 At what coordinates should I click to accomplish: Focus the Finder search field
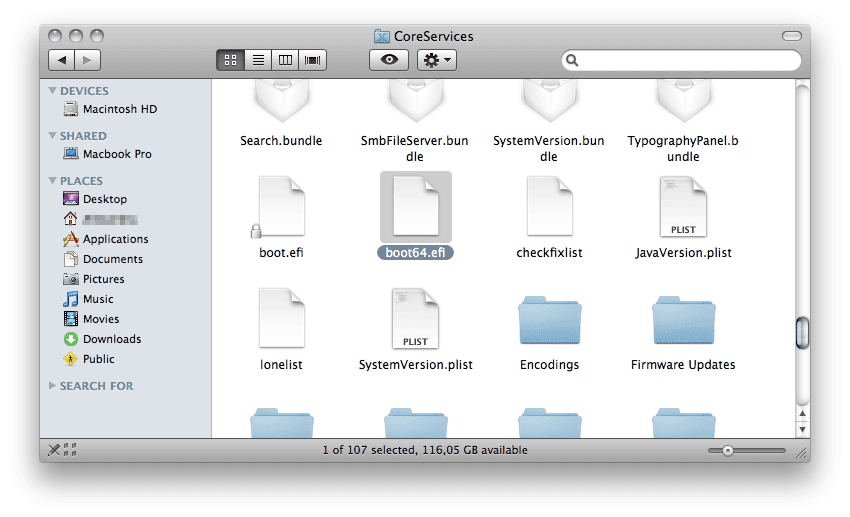[681, 60]
